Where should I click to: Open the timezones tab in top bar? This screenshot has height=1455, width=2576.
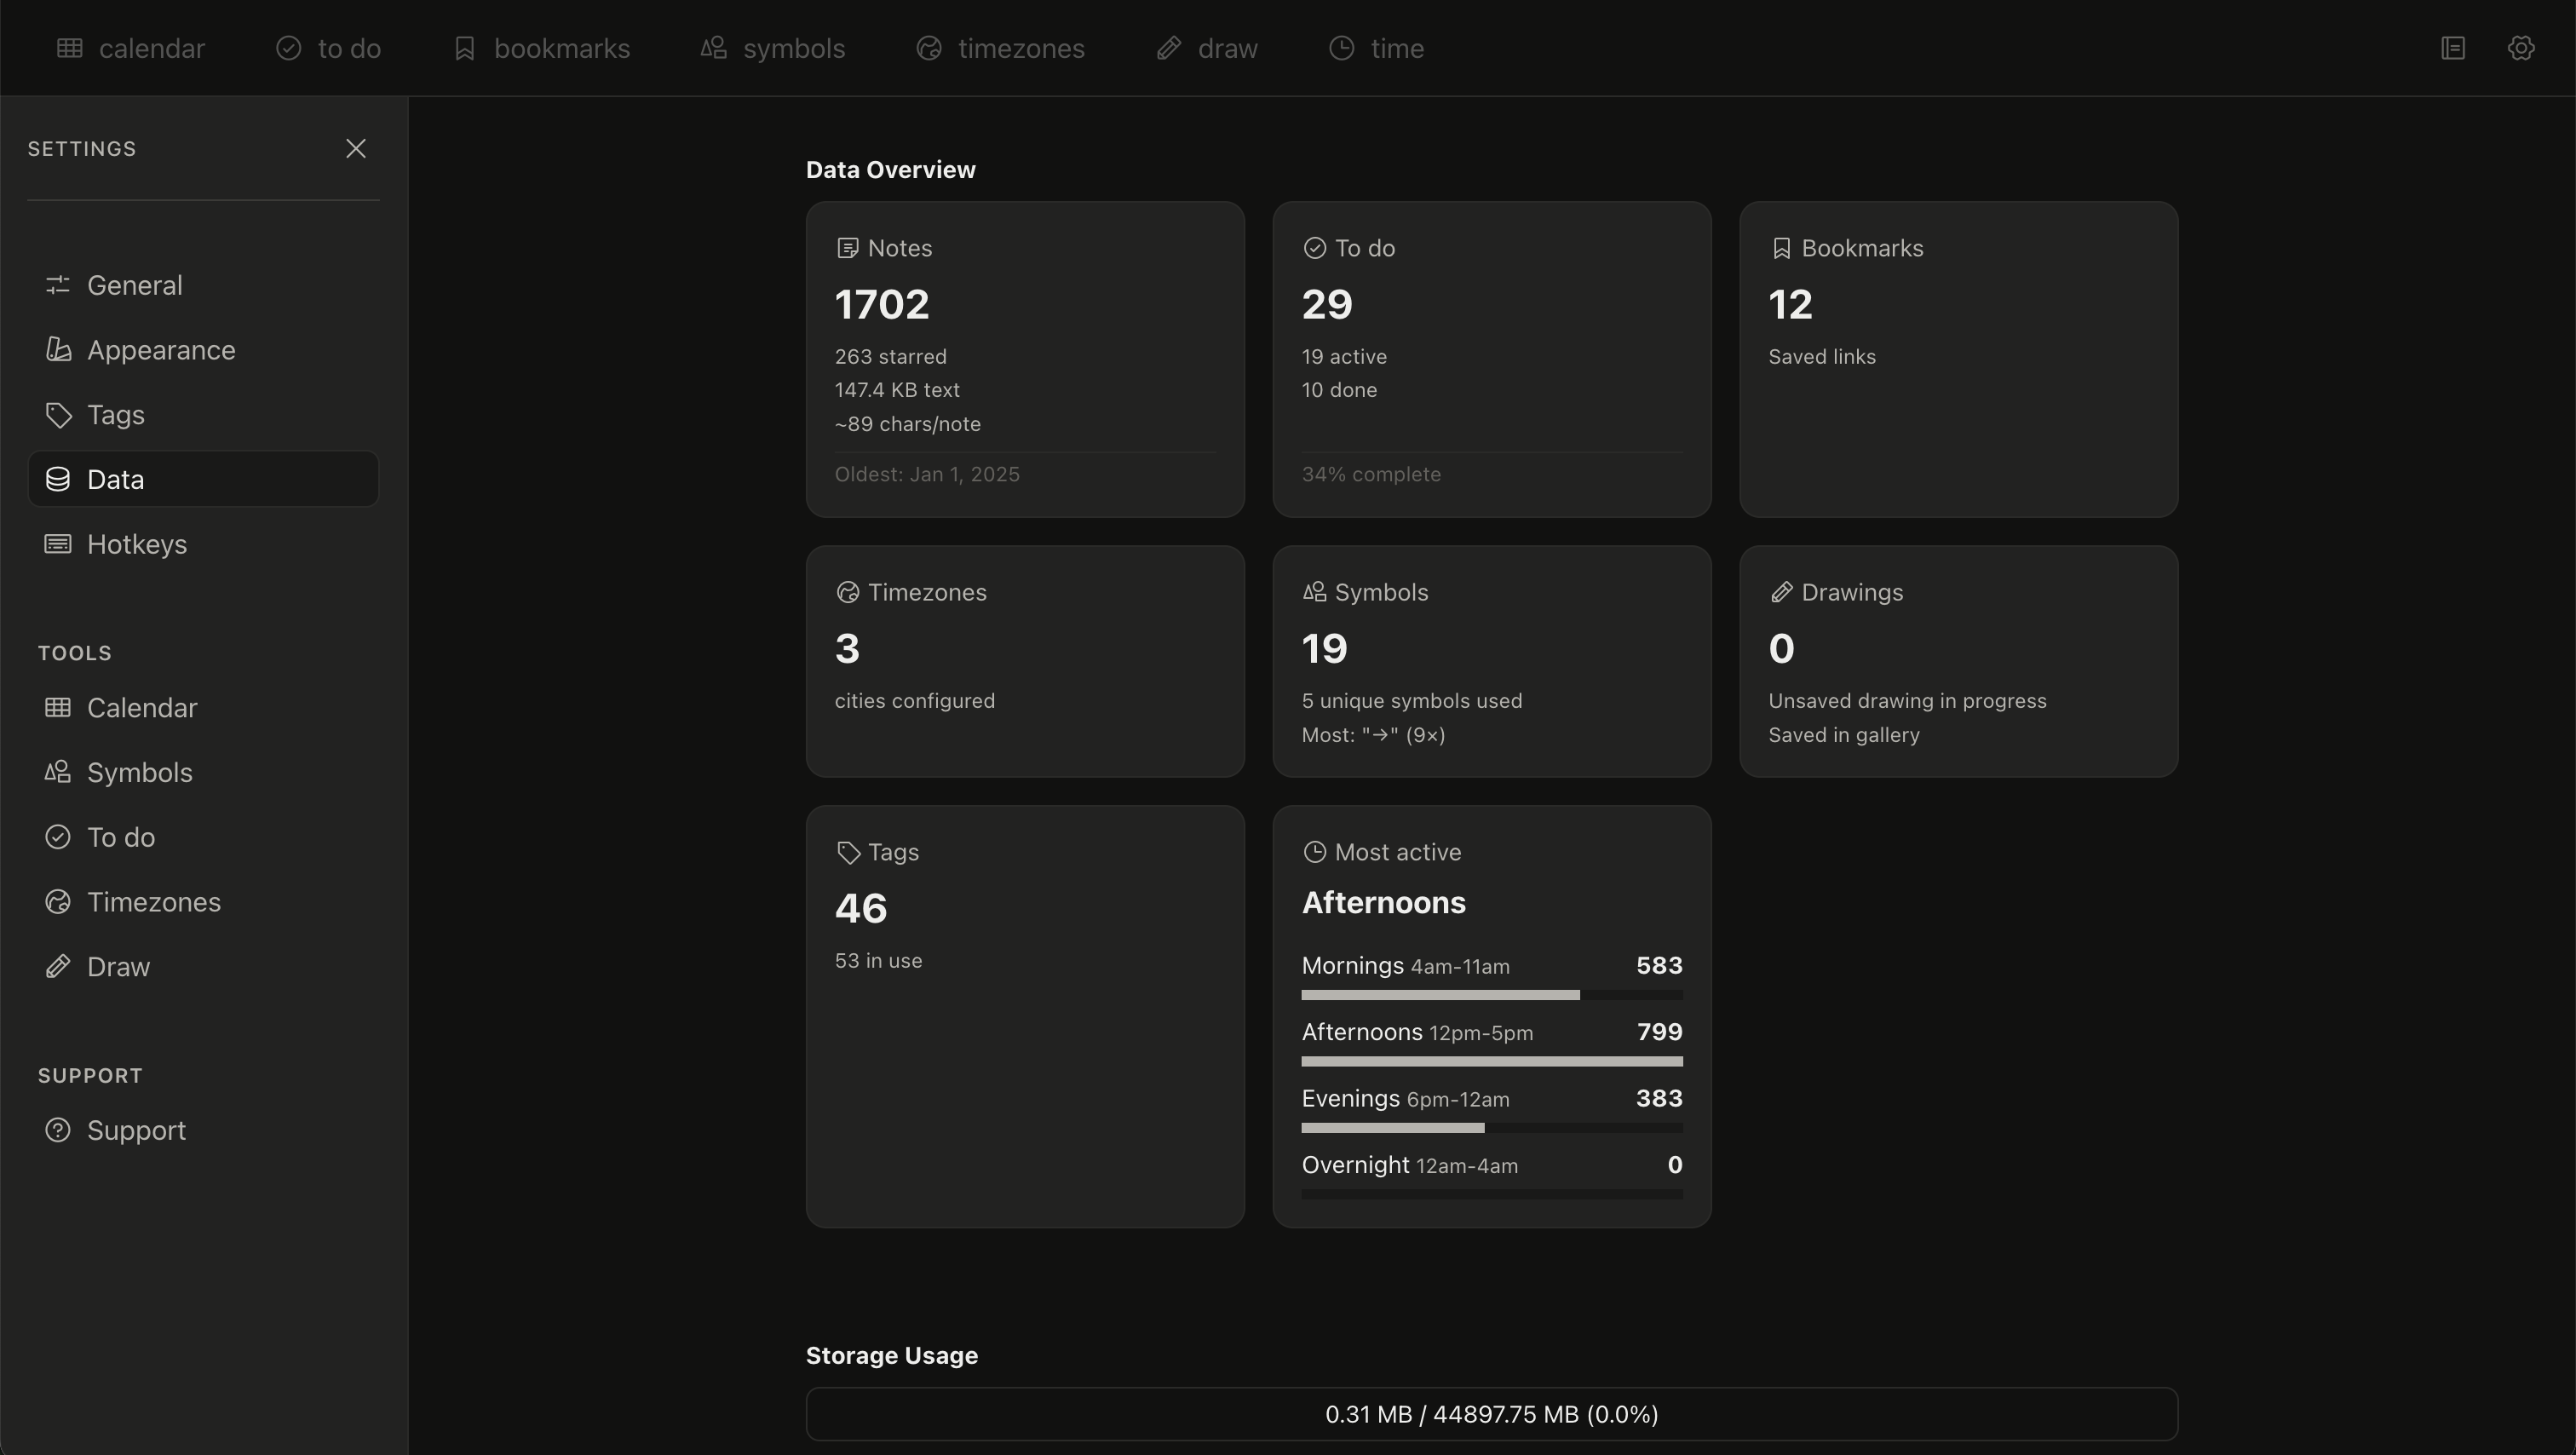[1000, 48]
